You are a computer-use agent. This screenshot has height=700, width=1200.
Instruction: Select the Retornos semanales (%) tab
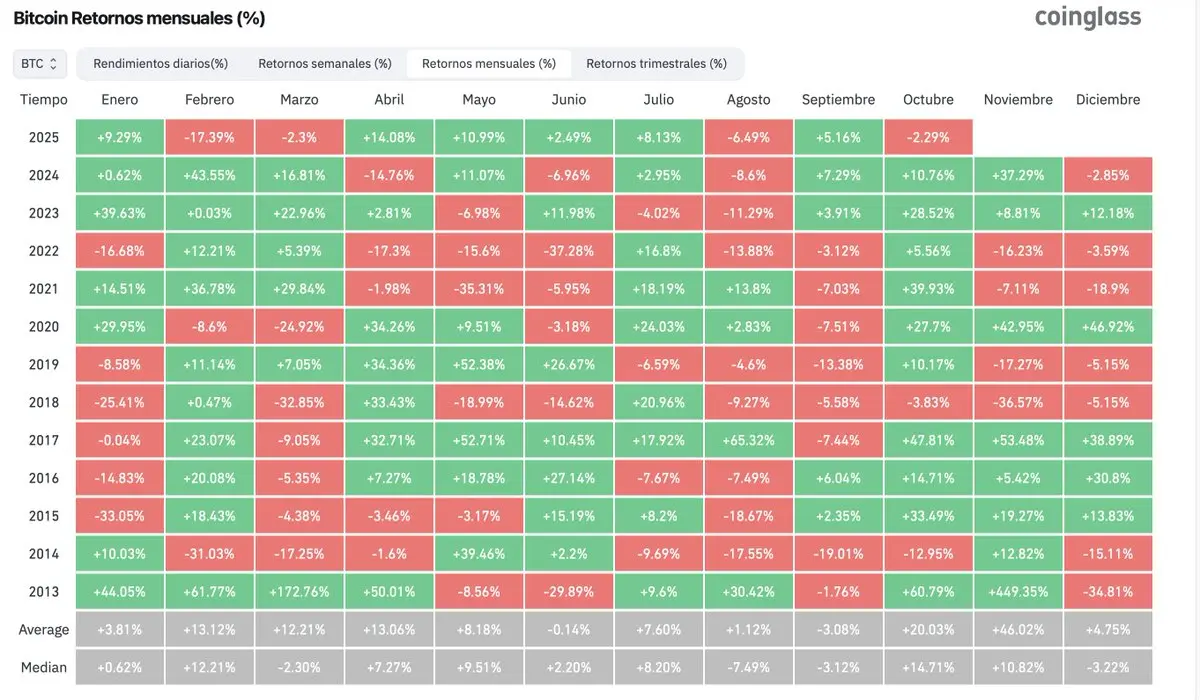coord(325,63)
